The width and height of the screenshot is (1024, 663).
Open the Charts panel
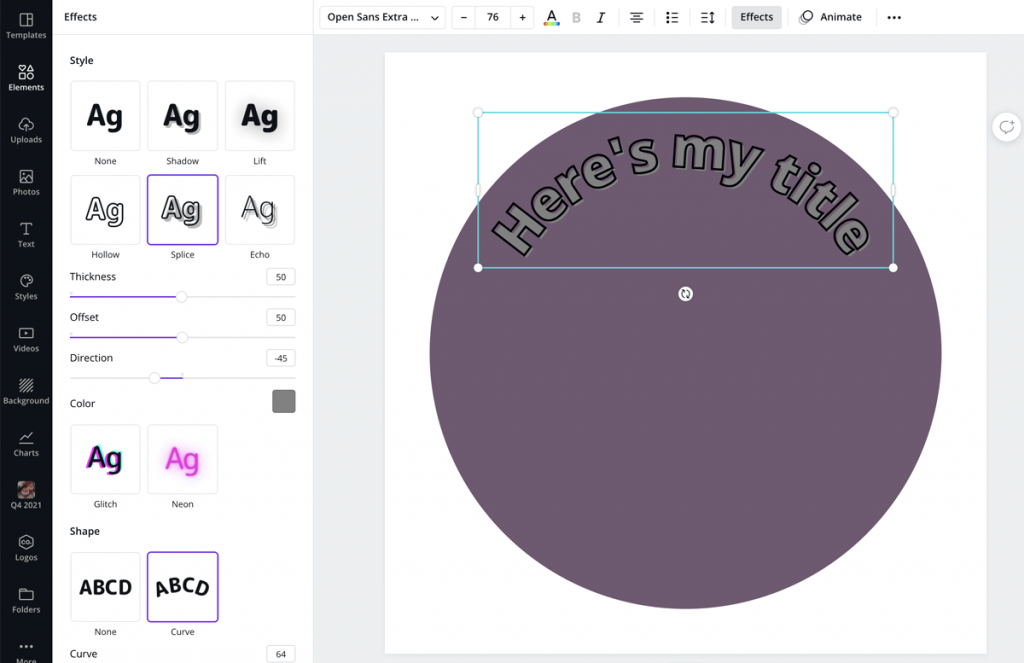(26, 442)
